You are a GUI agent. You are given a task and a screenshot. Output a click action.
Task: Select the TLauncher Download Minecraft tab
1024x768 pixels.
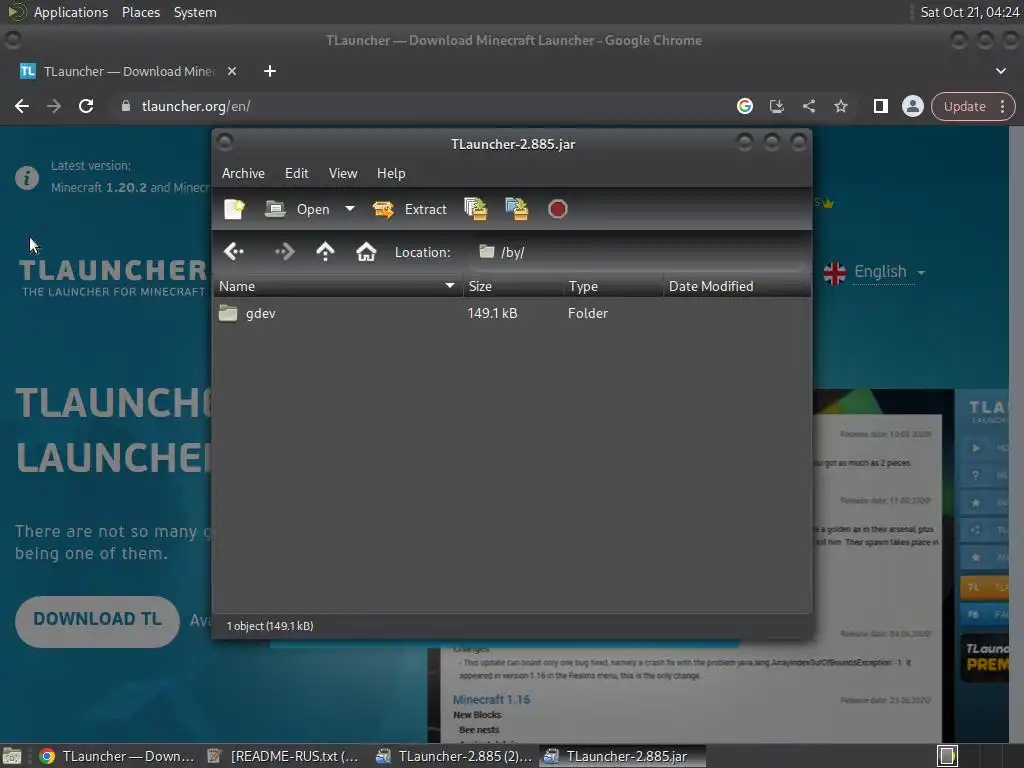[128, 71]
